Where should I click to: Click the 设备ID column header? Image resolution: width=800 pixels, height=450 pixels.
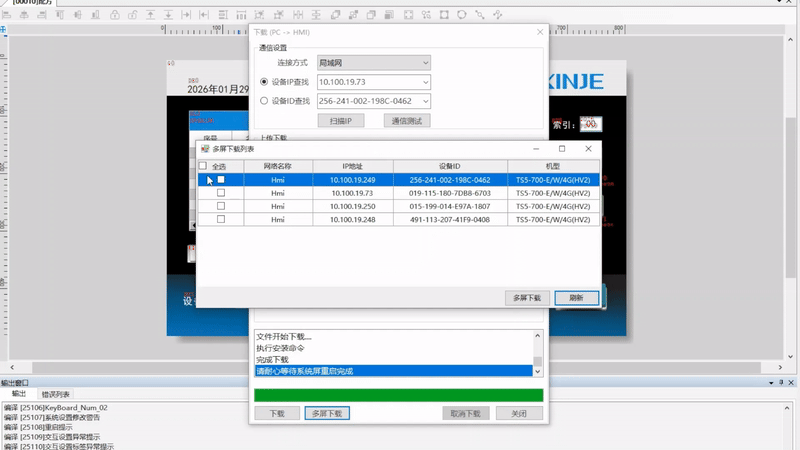[449, 166]
